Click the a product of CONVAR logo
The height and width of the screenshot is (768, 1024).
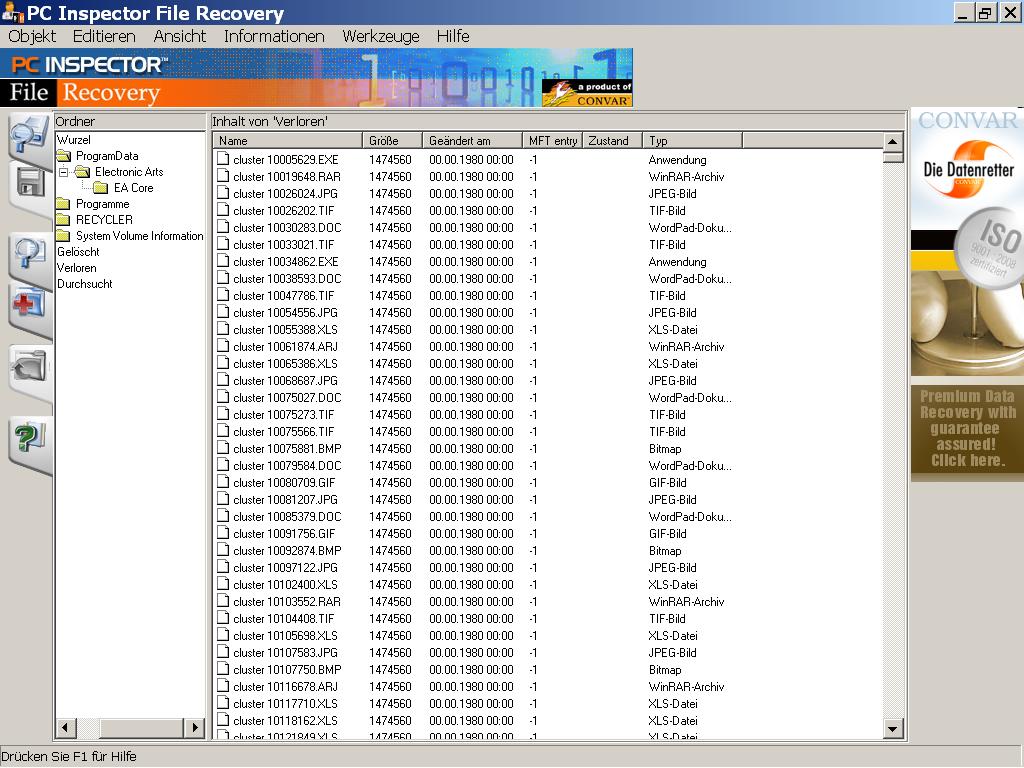[587, 93]
